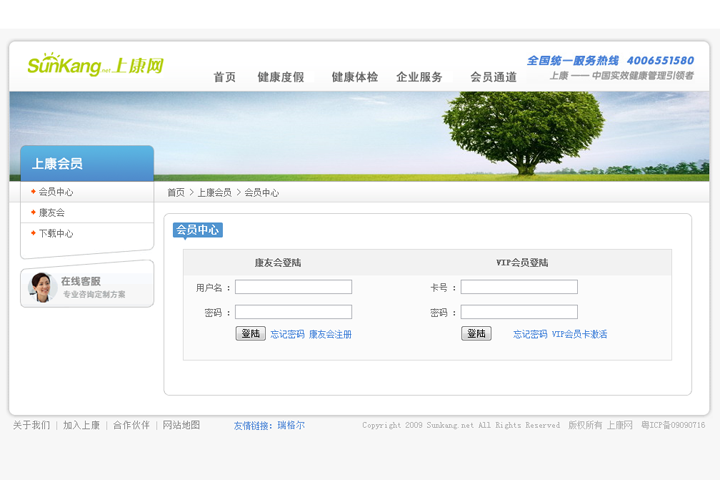Open the VIP会员卡激活 activation link
Screen dimensions: 720x480
coord(579,334)
